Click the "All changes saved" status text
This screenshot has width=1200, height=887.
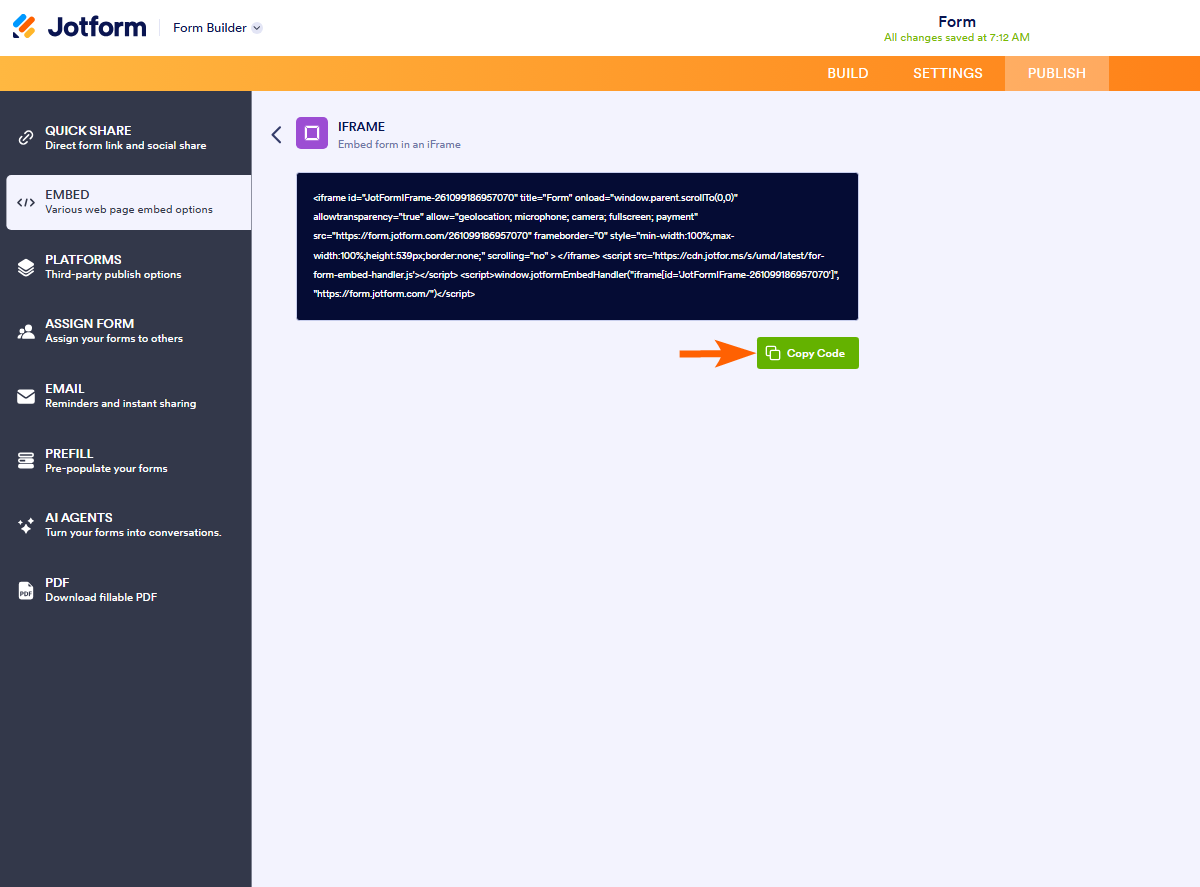tap(956, 38)
